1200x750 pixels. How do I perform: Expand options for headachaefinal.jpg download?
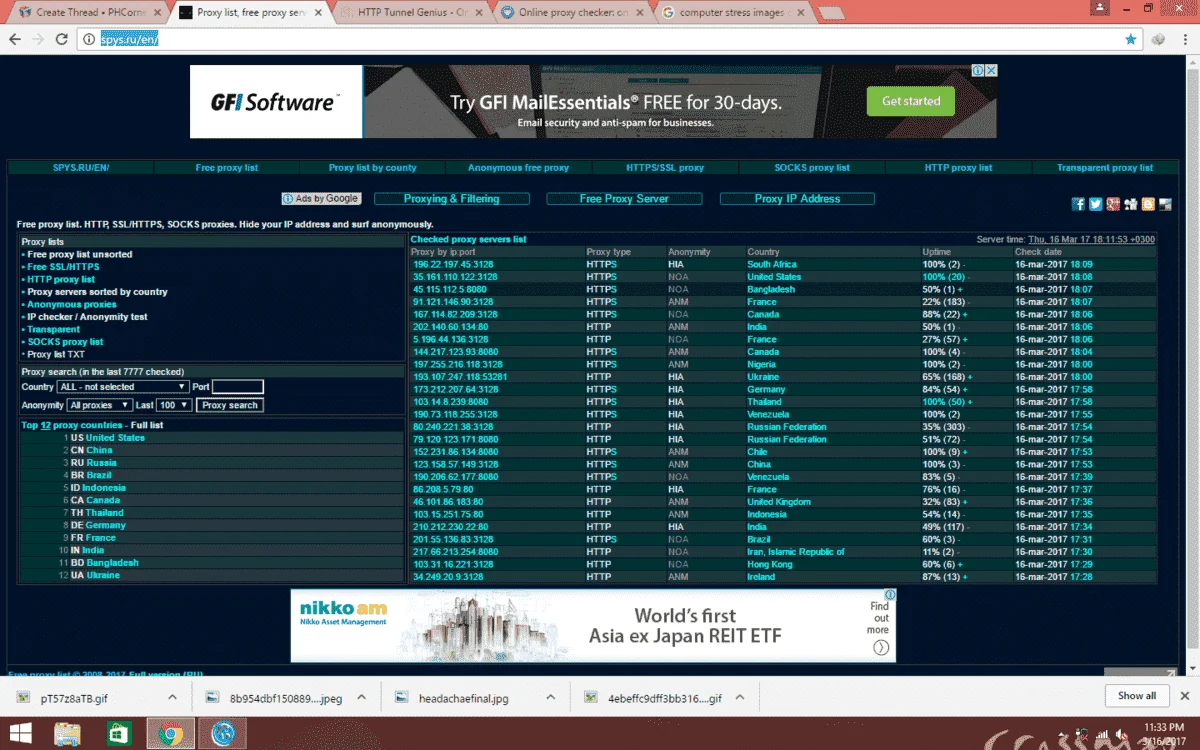[552, 698]
